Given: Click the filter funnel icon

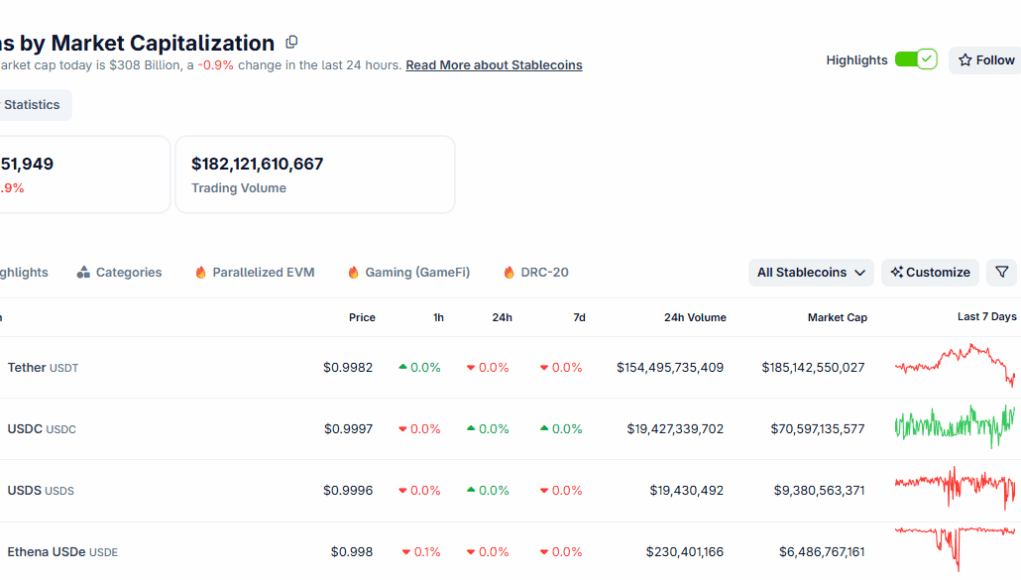Looking at the screenshot, I should (1002, 272).
